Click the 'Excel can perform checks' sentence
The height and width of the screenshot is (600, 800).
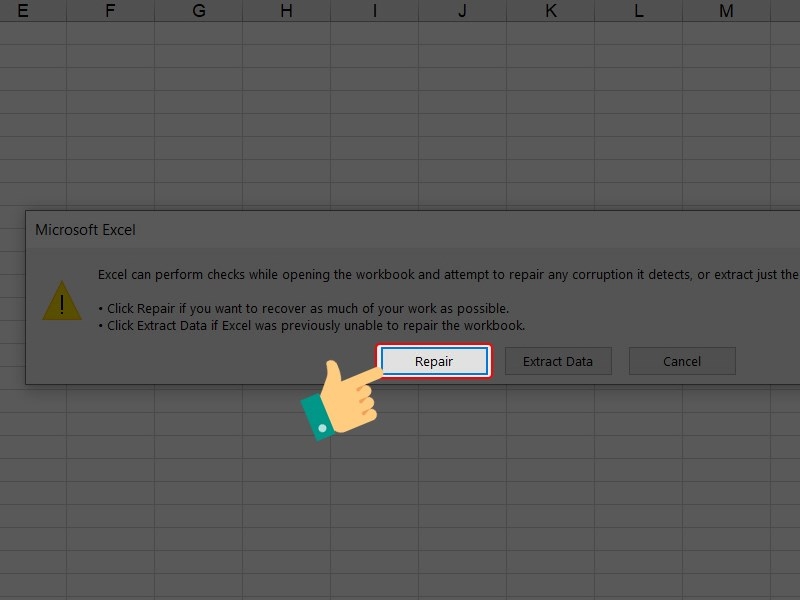tap(448, 274)
